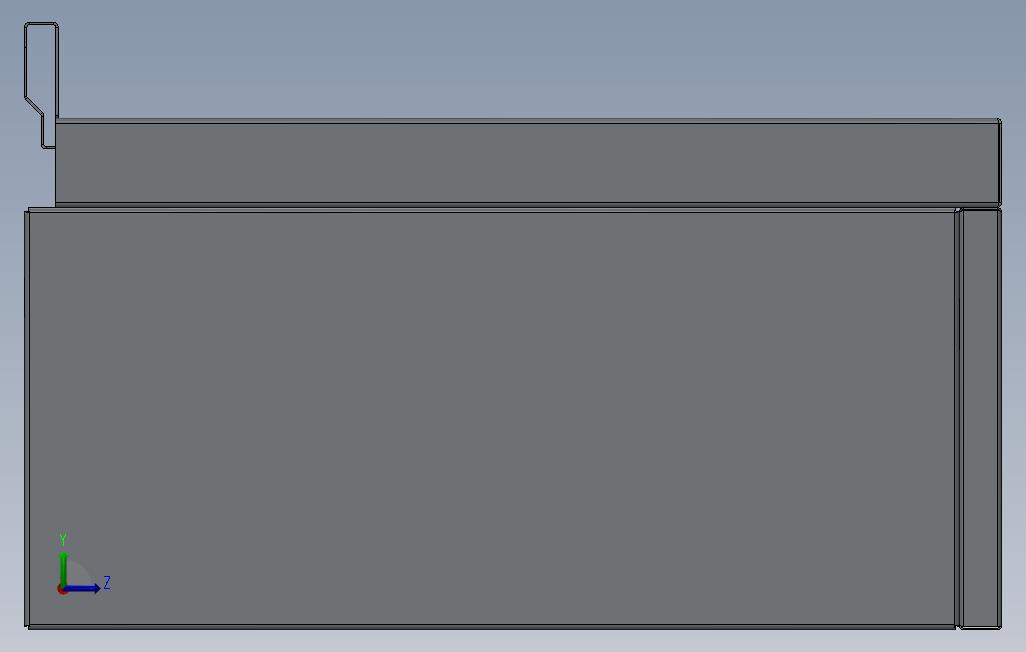Click the bottom-right corner of right strip

tap(1000, 627)
